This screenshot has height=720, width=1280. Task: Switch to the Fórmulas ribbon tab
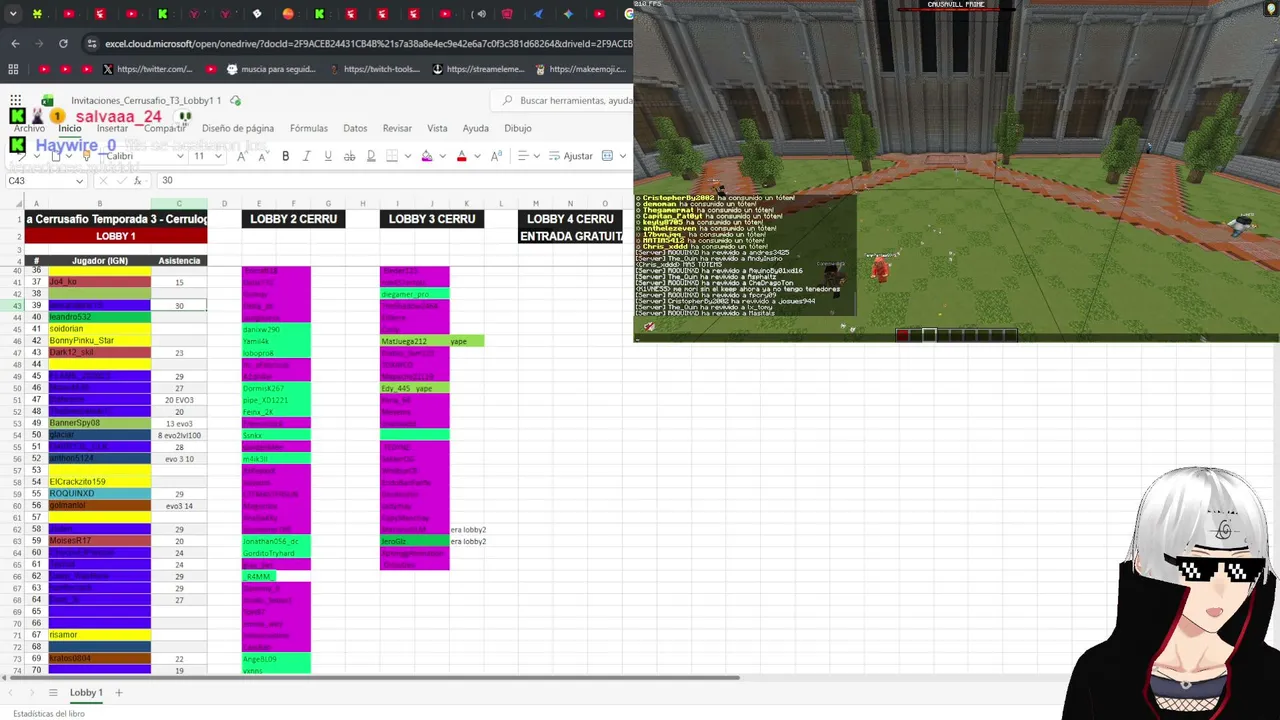309,128
